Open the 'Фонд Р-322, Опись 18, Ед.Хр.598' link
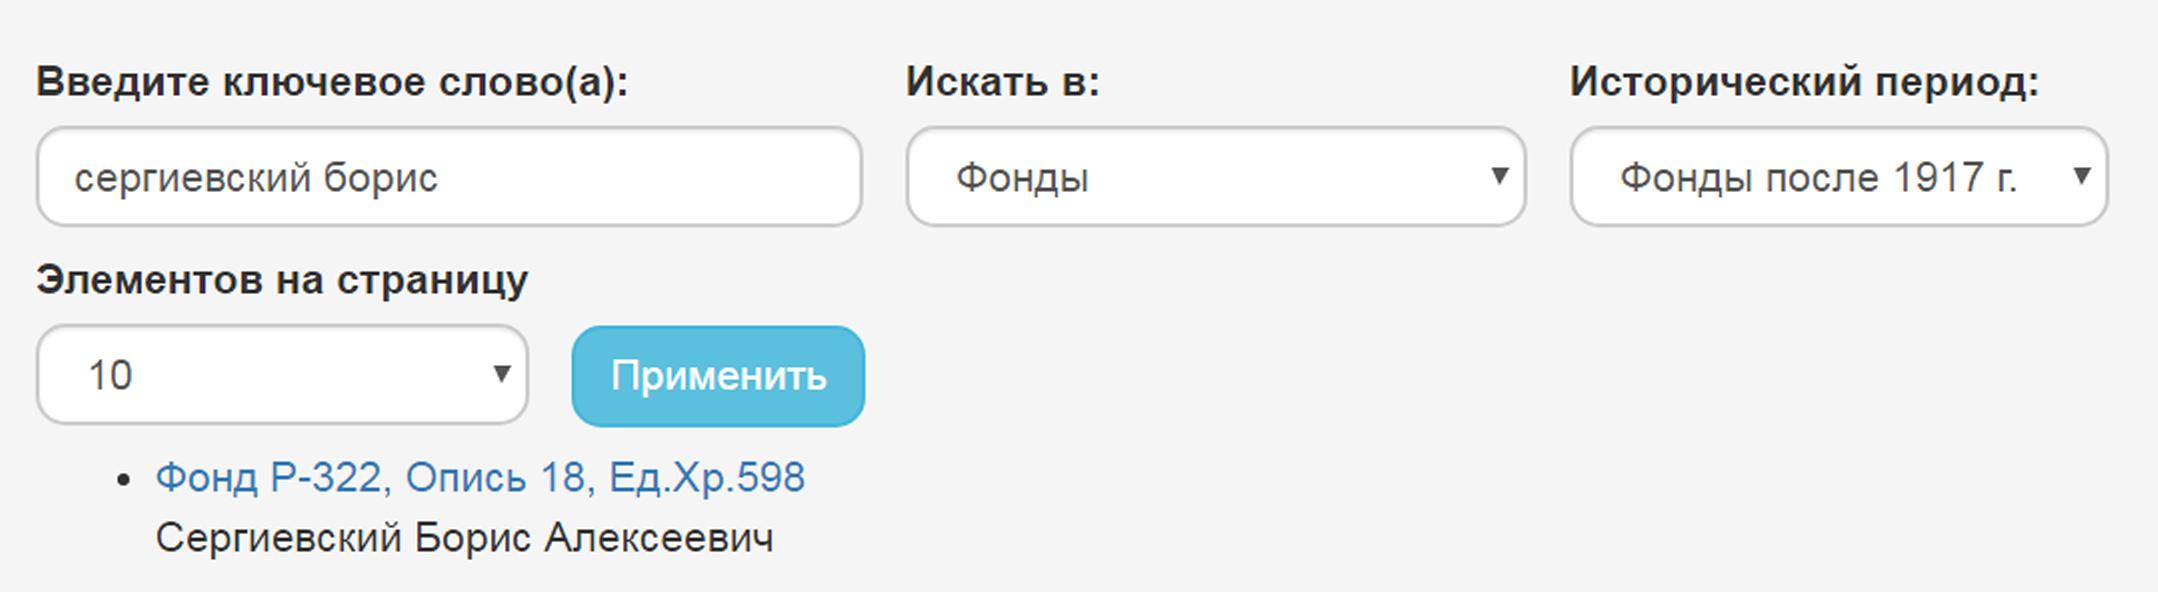 pyautogui.click(x=480, y=478)
